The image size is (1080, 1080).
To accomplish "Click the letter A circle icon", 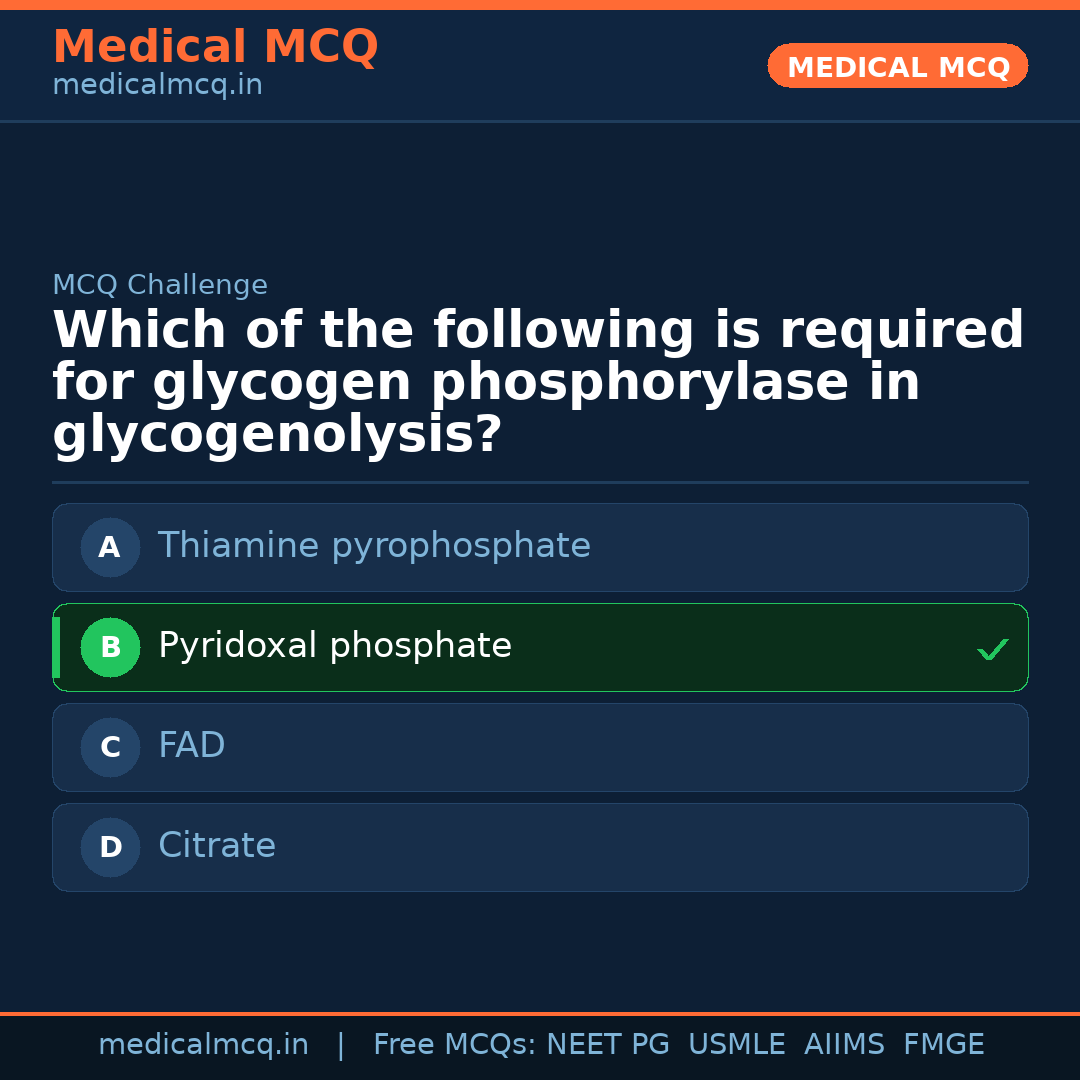I will click(110, 547).
